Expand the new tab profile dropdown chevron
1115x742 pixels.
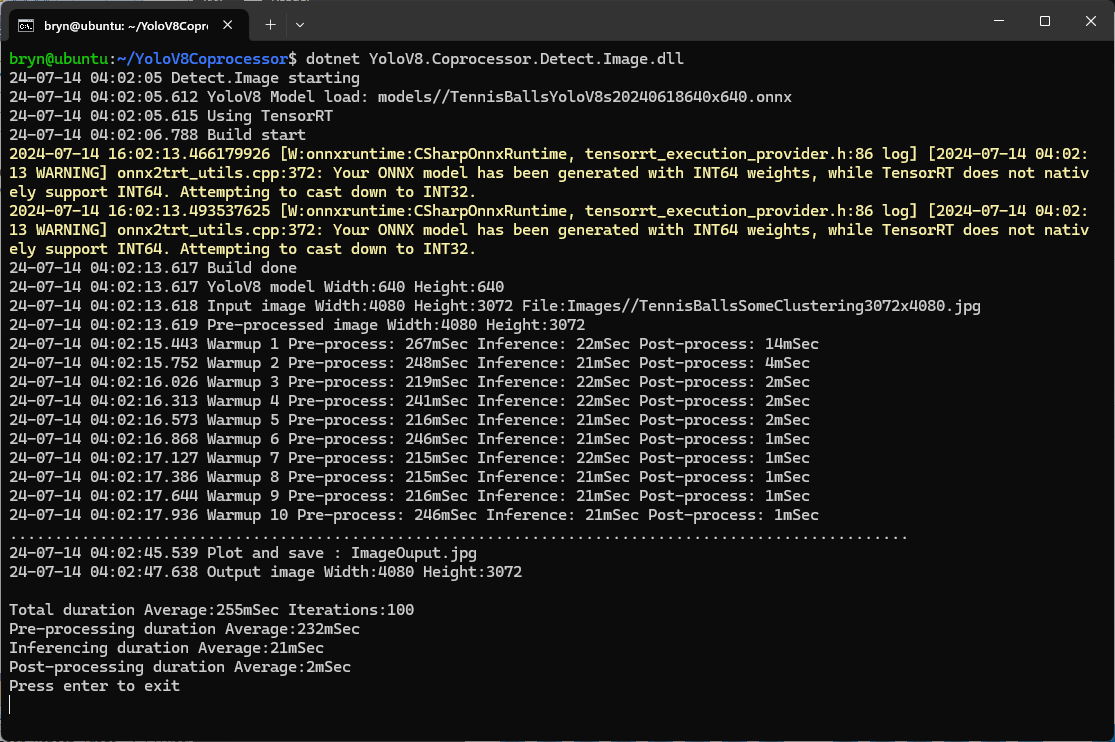click(300, 23)
